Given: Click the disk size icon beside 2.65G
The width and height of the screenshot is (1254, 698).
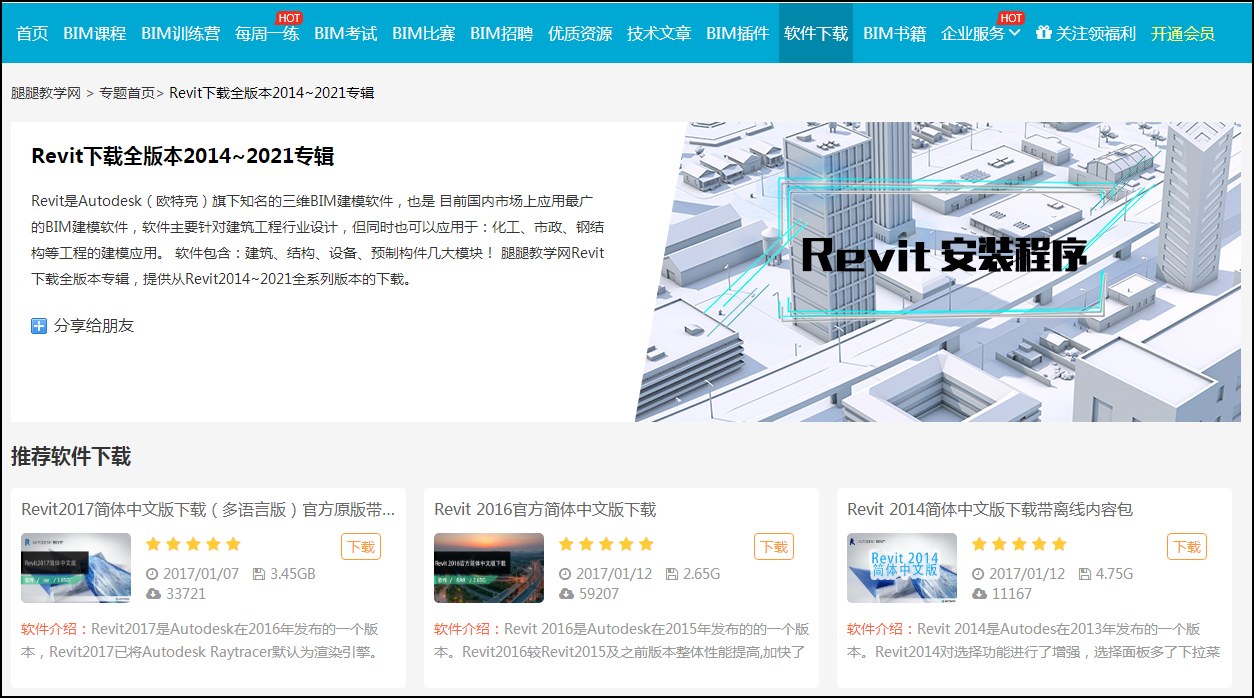Looking at the screenshot, I should (x=672, y=574).
